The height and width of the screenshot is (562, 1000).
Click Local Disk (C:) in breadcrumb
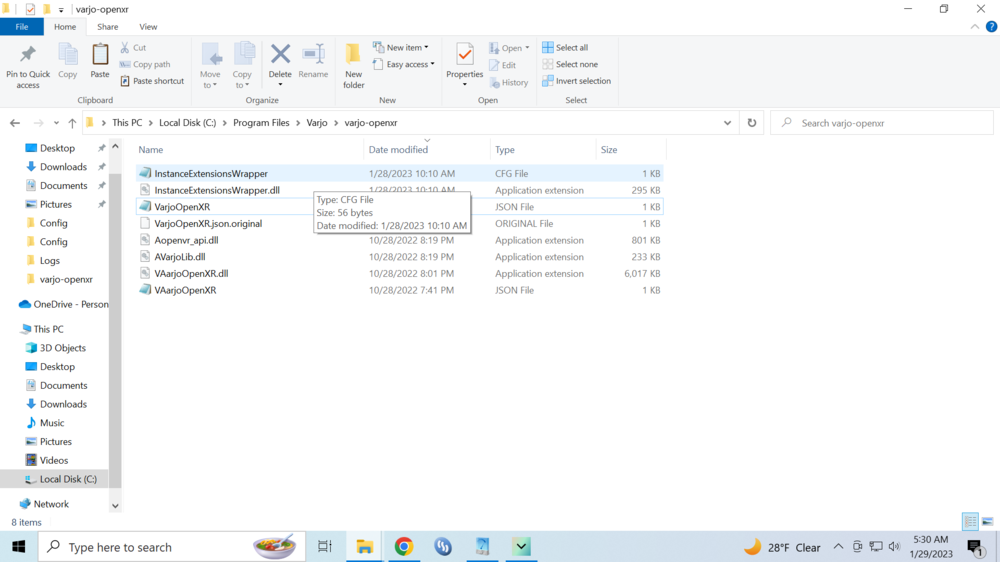click(x=188, y=122)
